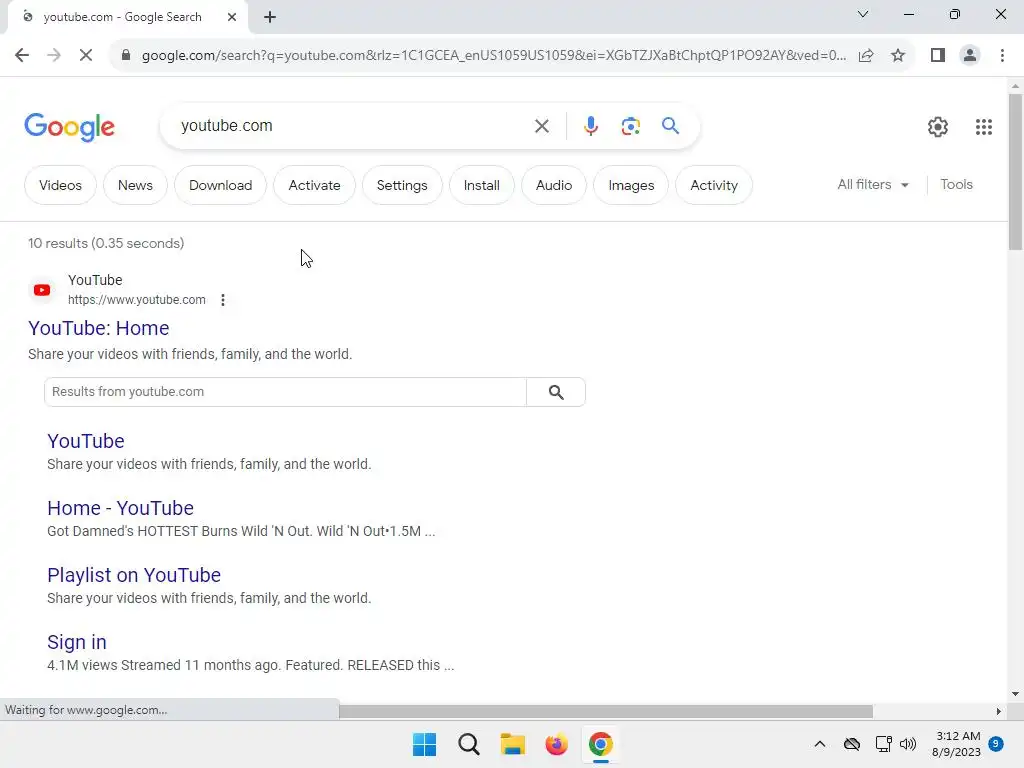The image size is (1024, 768).
Task: Launch Firefox from taskbar
Action: point(556,744)
